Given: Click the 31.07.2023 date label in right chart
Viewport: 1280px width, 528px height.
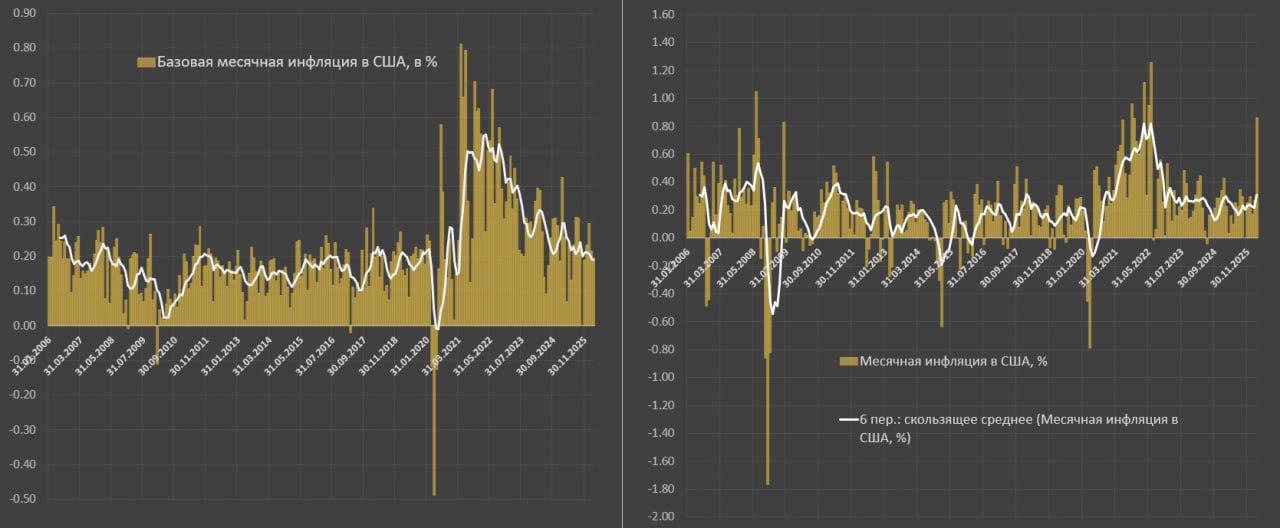Looking at the screenshot, I should coord(1168,266).
